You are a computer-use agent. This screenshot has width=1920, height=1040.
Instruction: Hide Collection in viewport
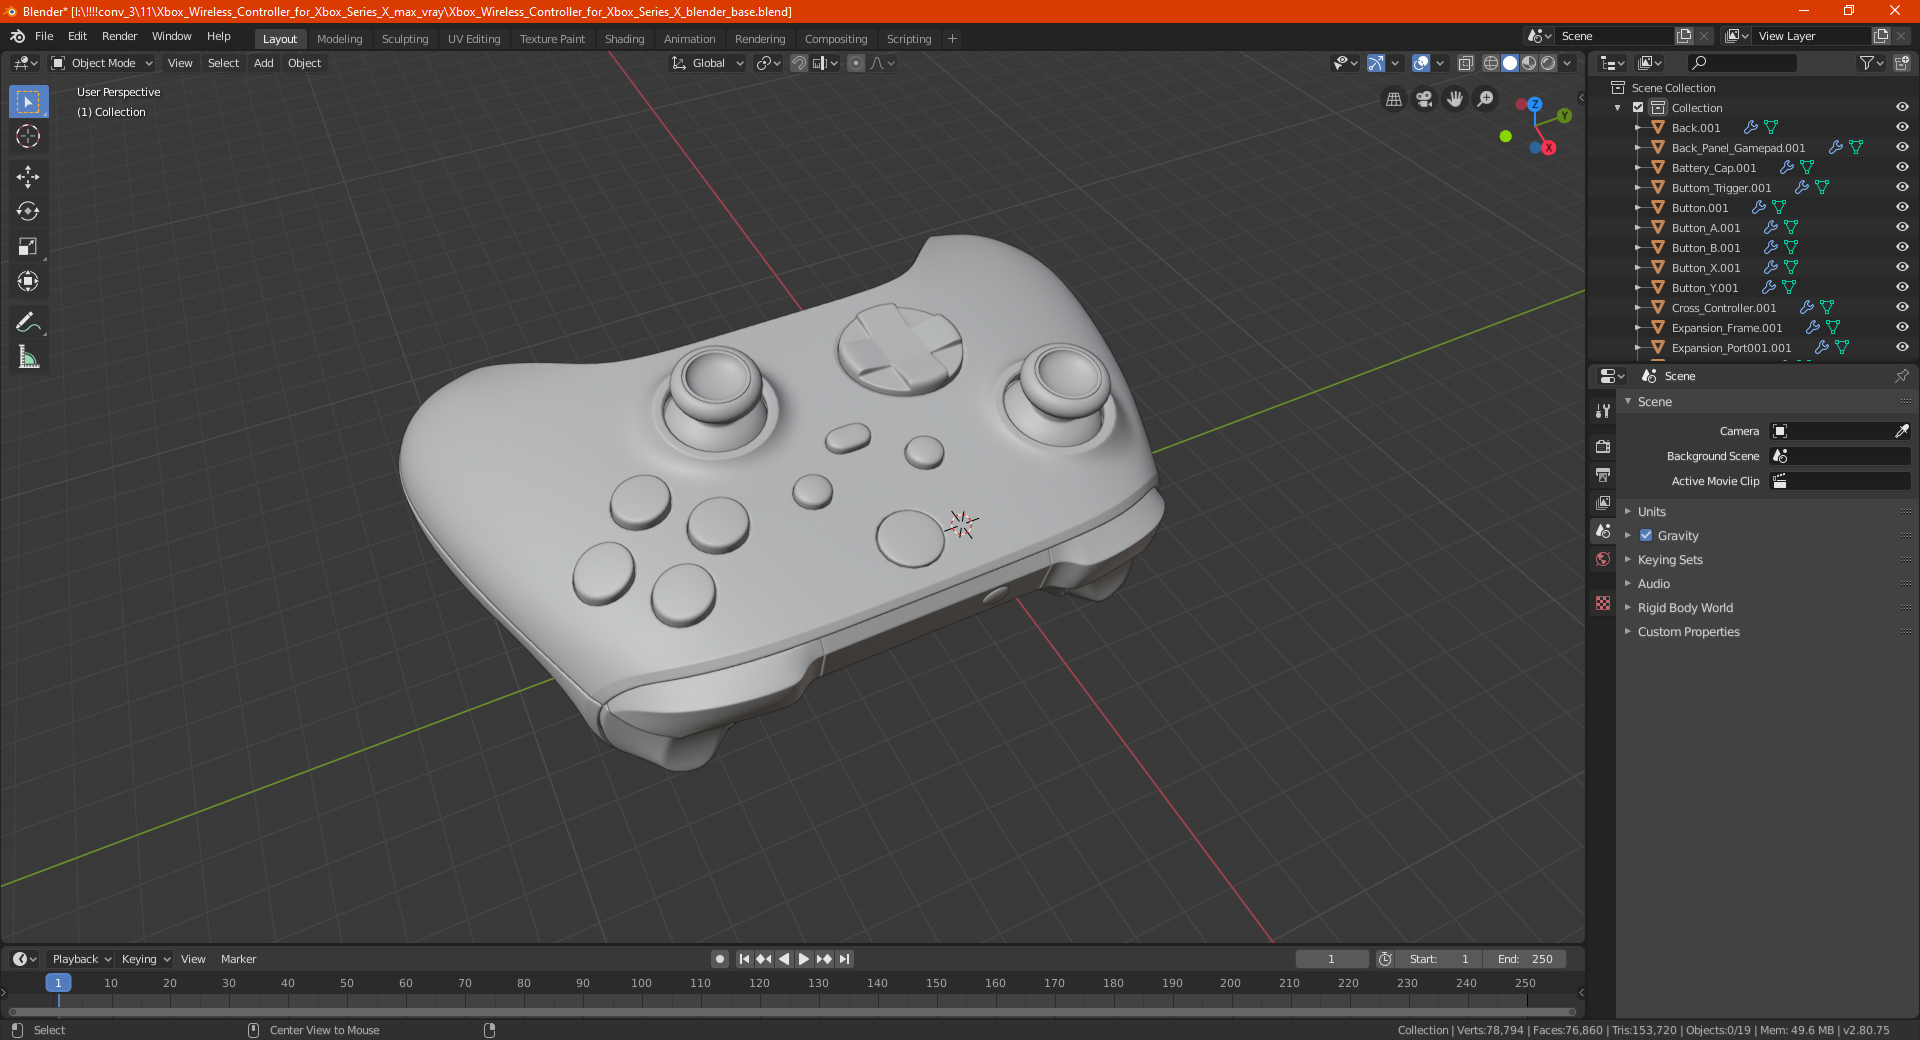(x=1901, y=107)
